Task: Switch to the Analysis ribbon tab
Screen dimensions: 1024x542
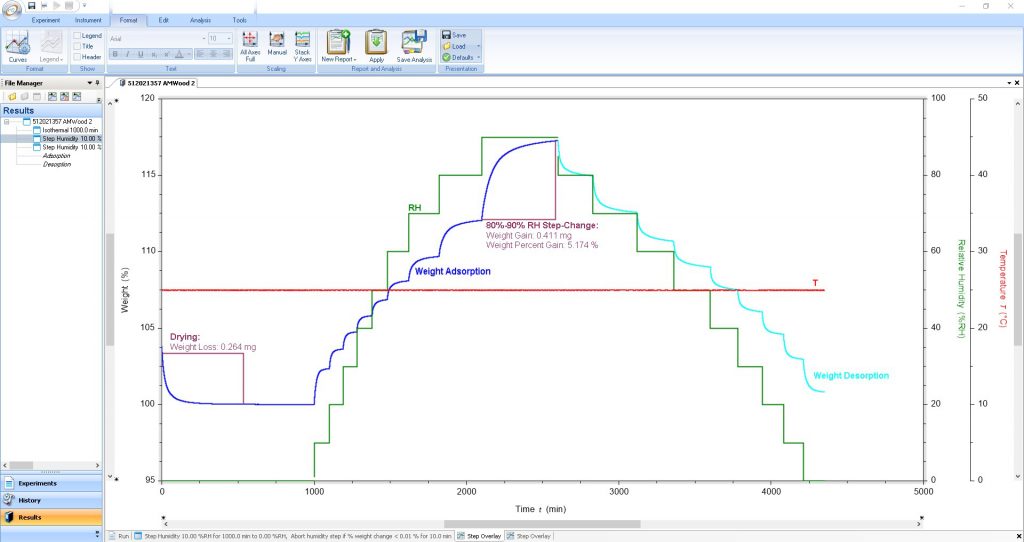Action: coord(201,20)
